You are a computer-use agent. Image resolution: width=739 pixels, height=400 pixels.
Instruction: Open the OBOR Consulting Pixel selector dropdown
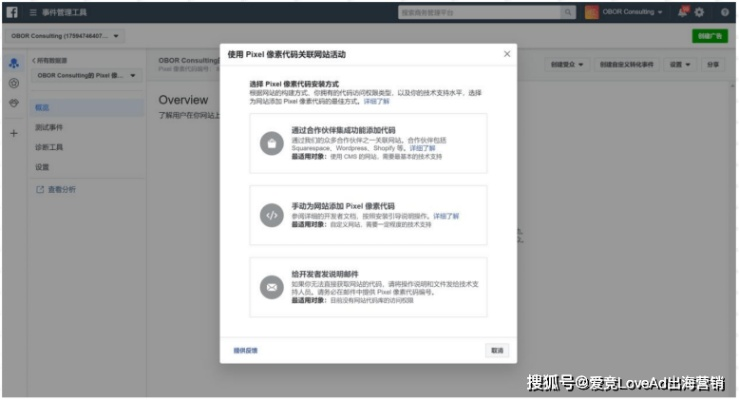tap(86, 75)
